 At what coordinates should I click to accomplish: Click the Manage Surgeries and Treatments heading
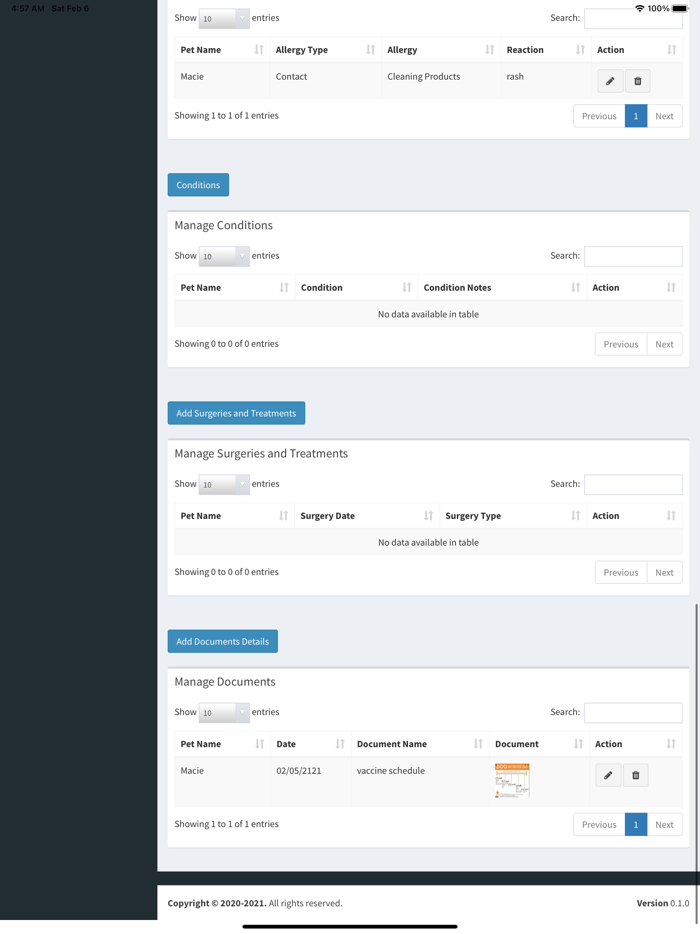[261, 453]
